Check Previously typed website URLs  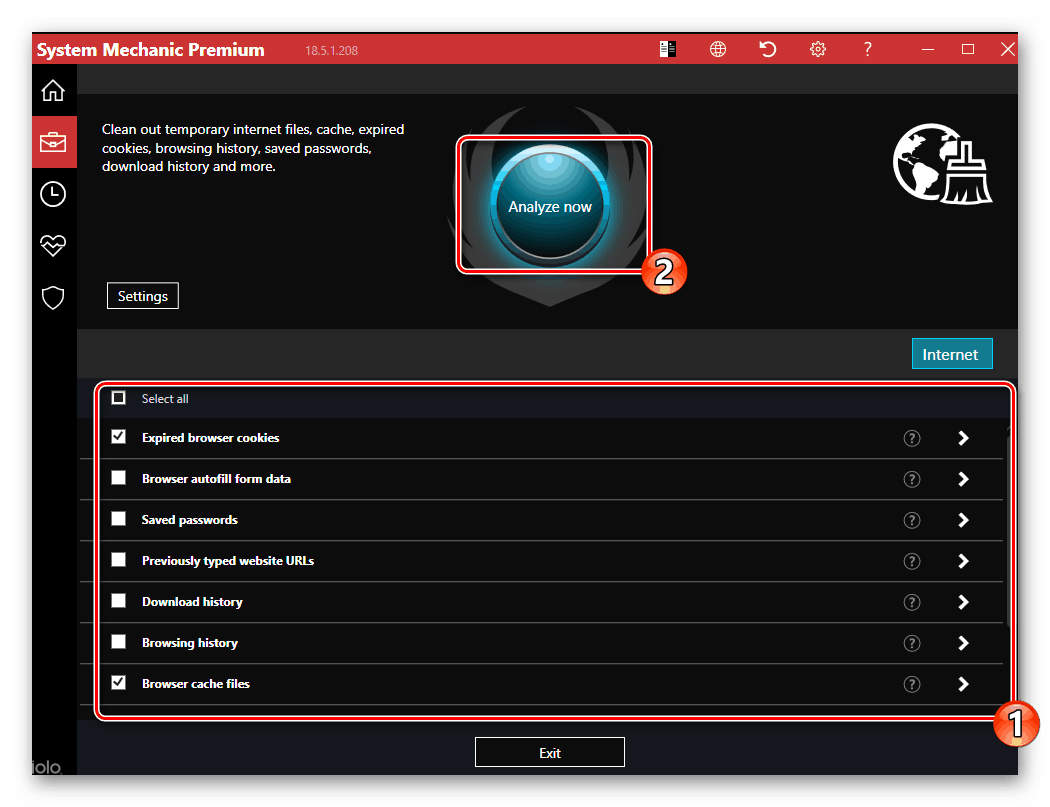click(x=119, y=559)
